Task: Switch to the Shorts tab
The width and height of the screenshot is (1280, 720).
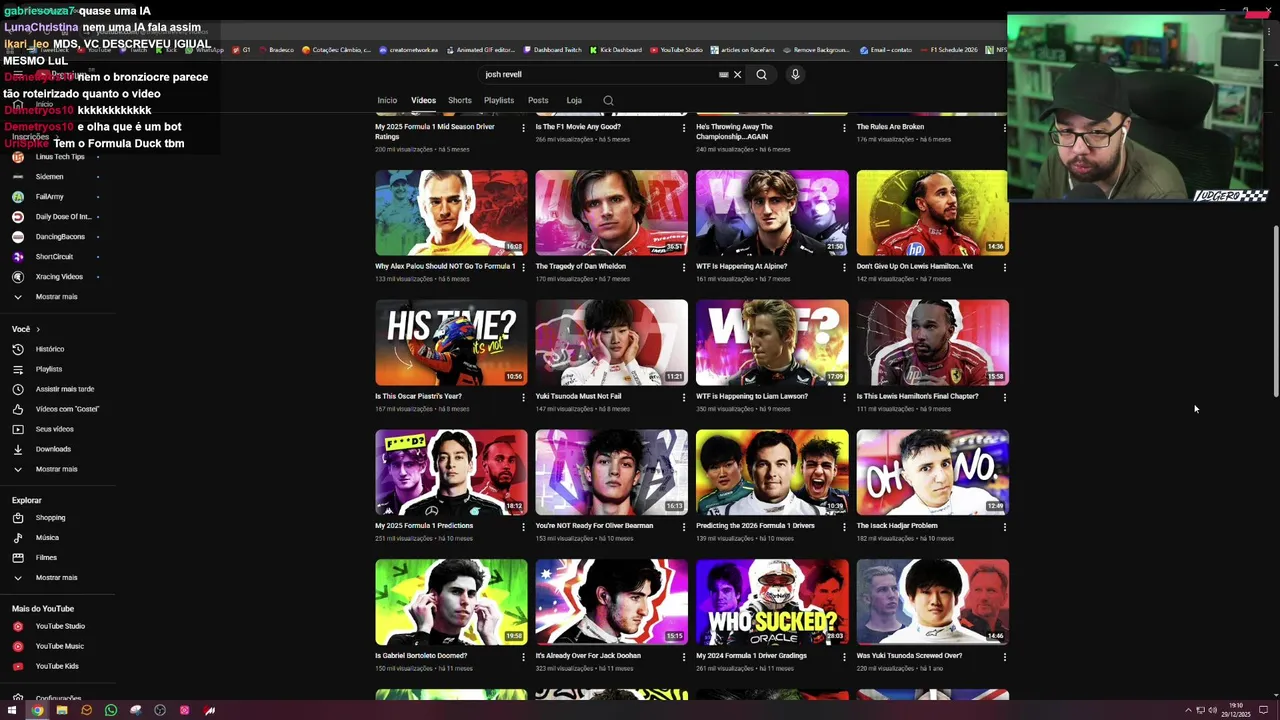Action: click(x=460, y=100)
